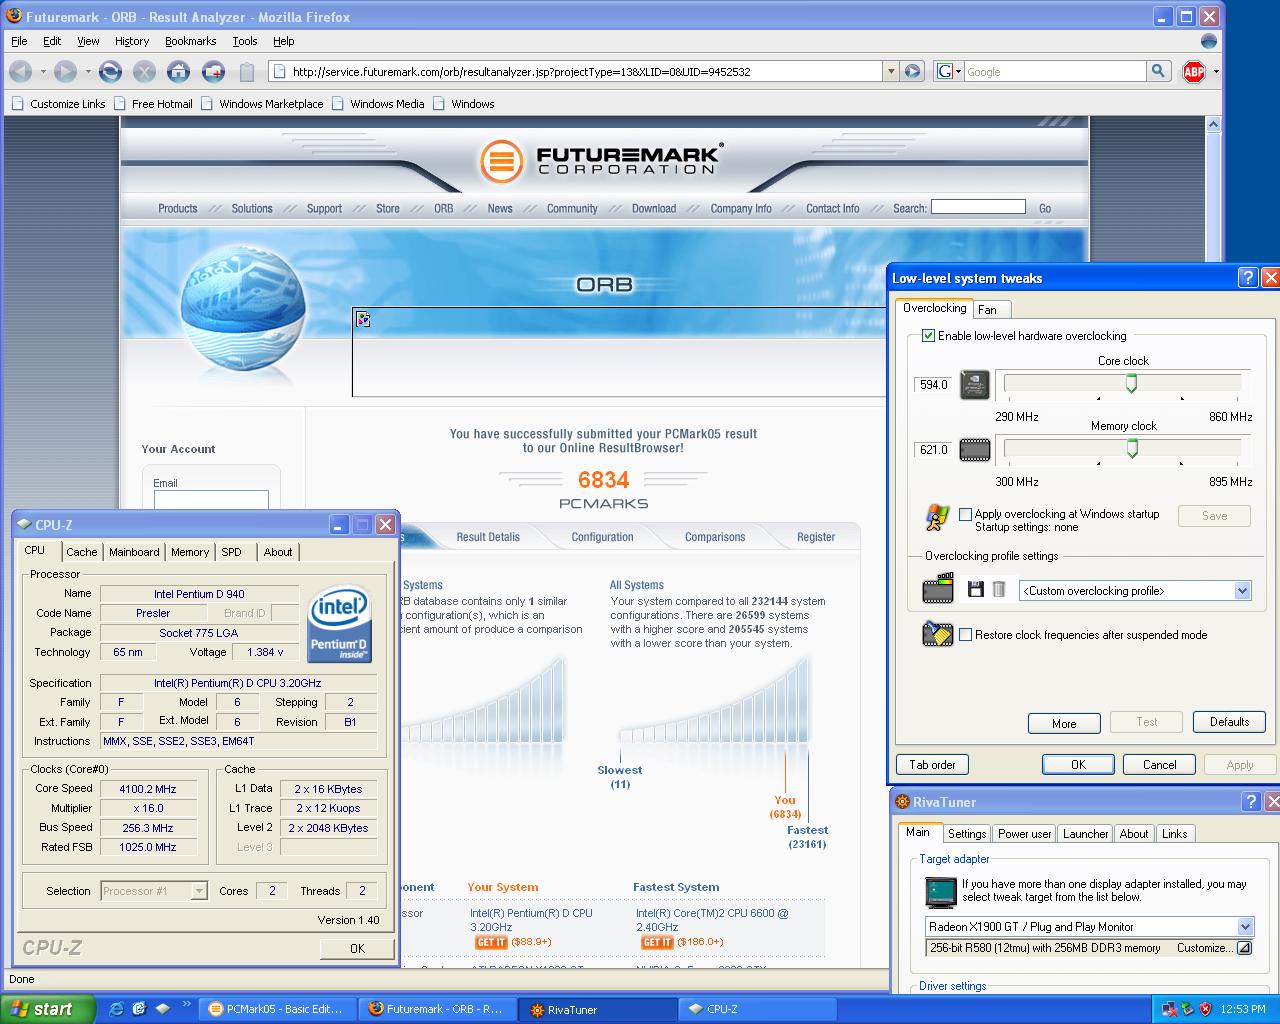Open the CPU-Z processor Selection dropdown
Screen dimensions: 1280x1024
coord(199,891)
